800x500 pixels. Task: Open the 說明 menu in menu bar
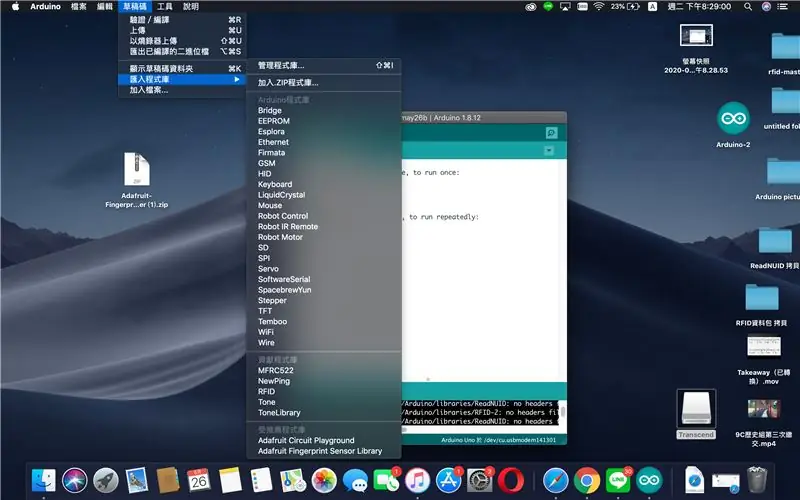(191, 7)
